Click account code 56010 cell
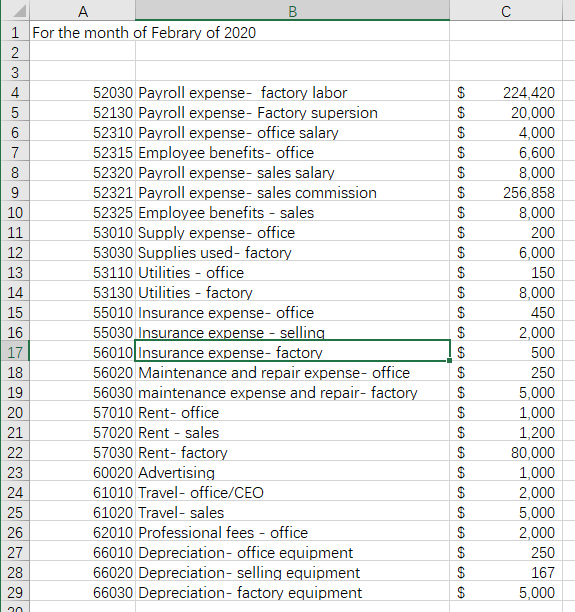 [82, 352]
